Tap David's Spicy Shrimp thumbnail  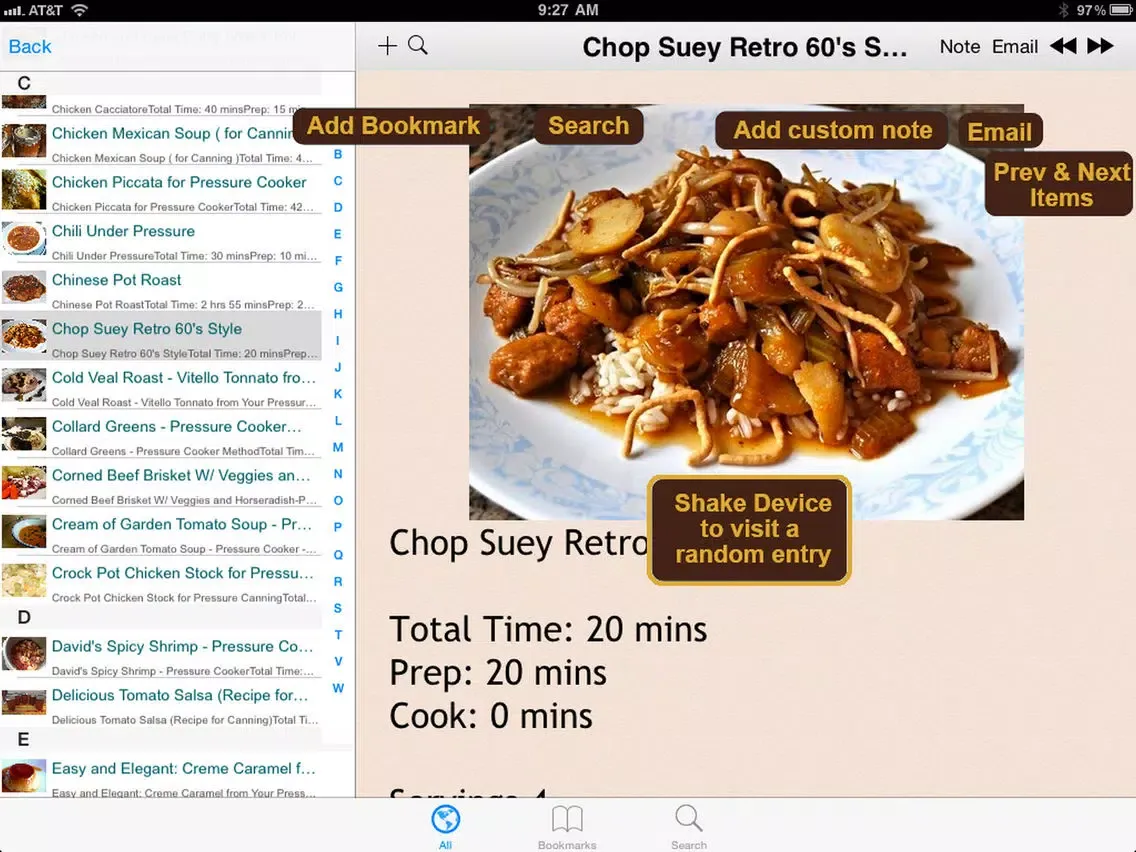(x=24, y=654)
